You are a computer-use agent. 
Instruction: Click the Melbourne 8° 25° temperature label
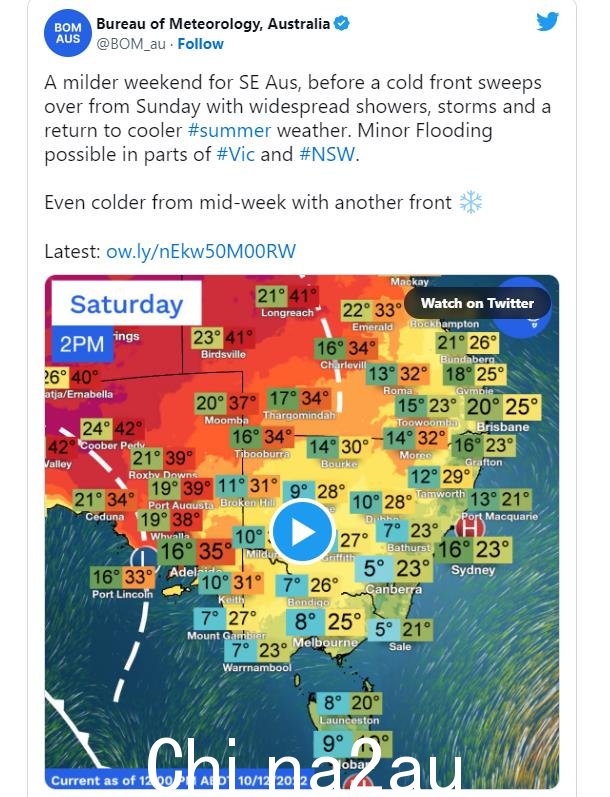pos(328,622)
